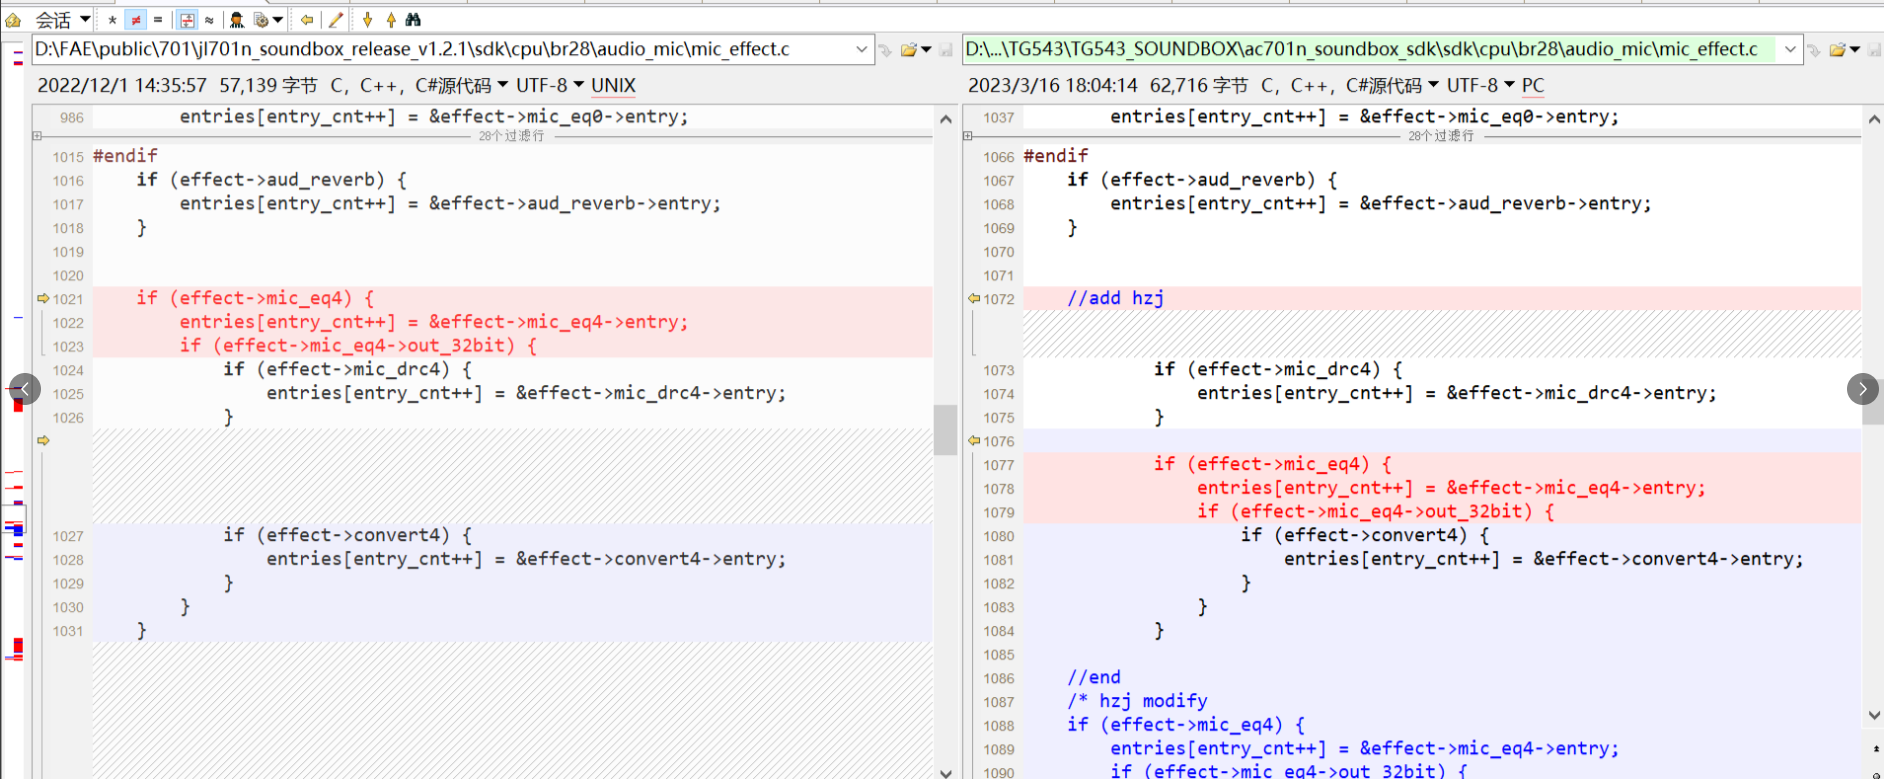Jump to Next Difference down arrow
The width and height of the screenshot is (1884, 779).
point(367,19)
